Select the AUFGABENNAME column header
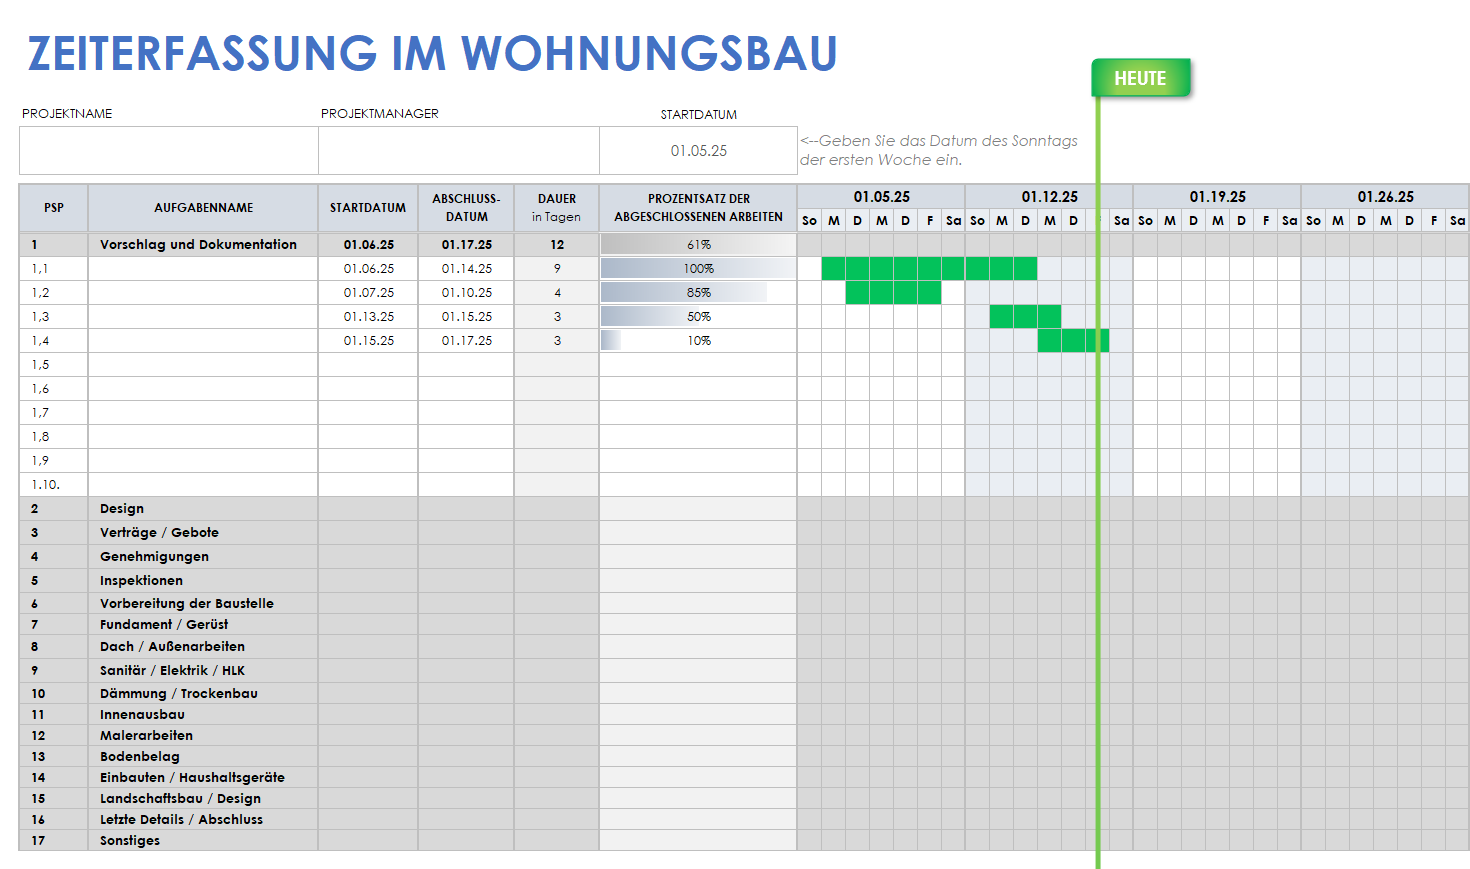Image resolution: width=1470 pixels, height=869 pixels. click(203, 208)
